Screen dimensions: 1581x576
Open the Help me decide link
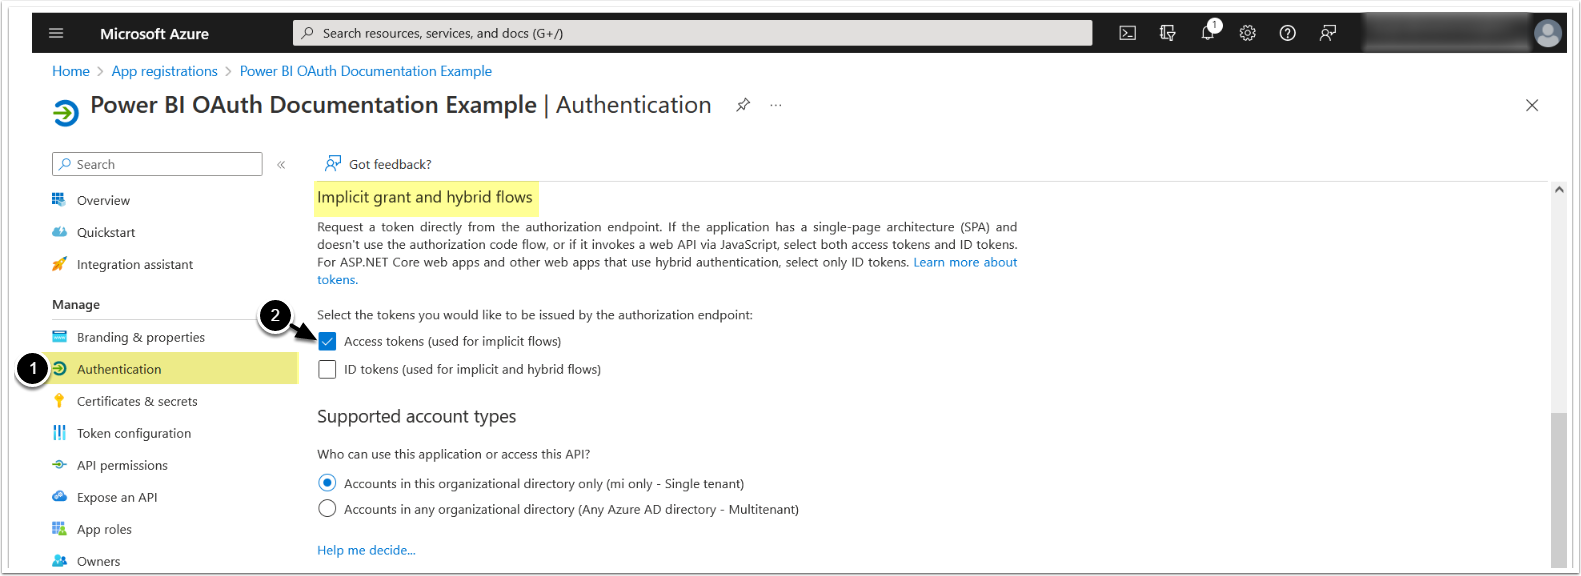[366, 550]
